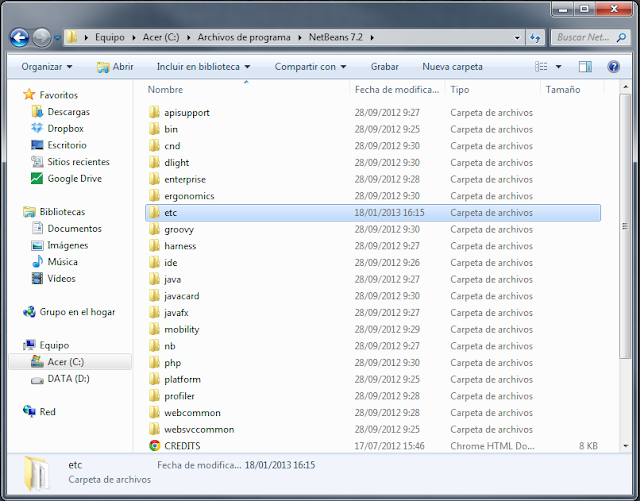This screenshot has height=501, width=640.
Task: Open the view options dropdown arrow
Action: point(558,67)
